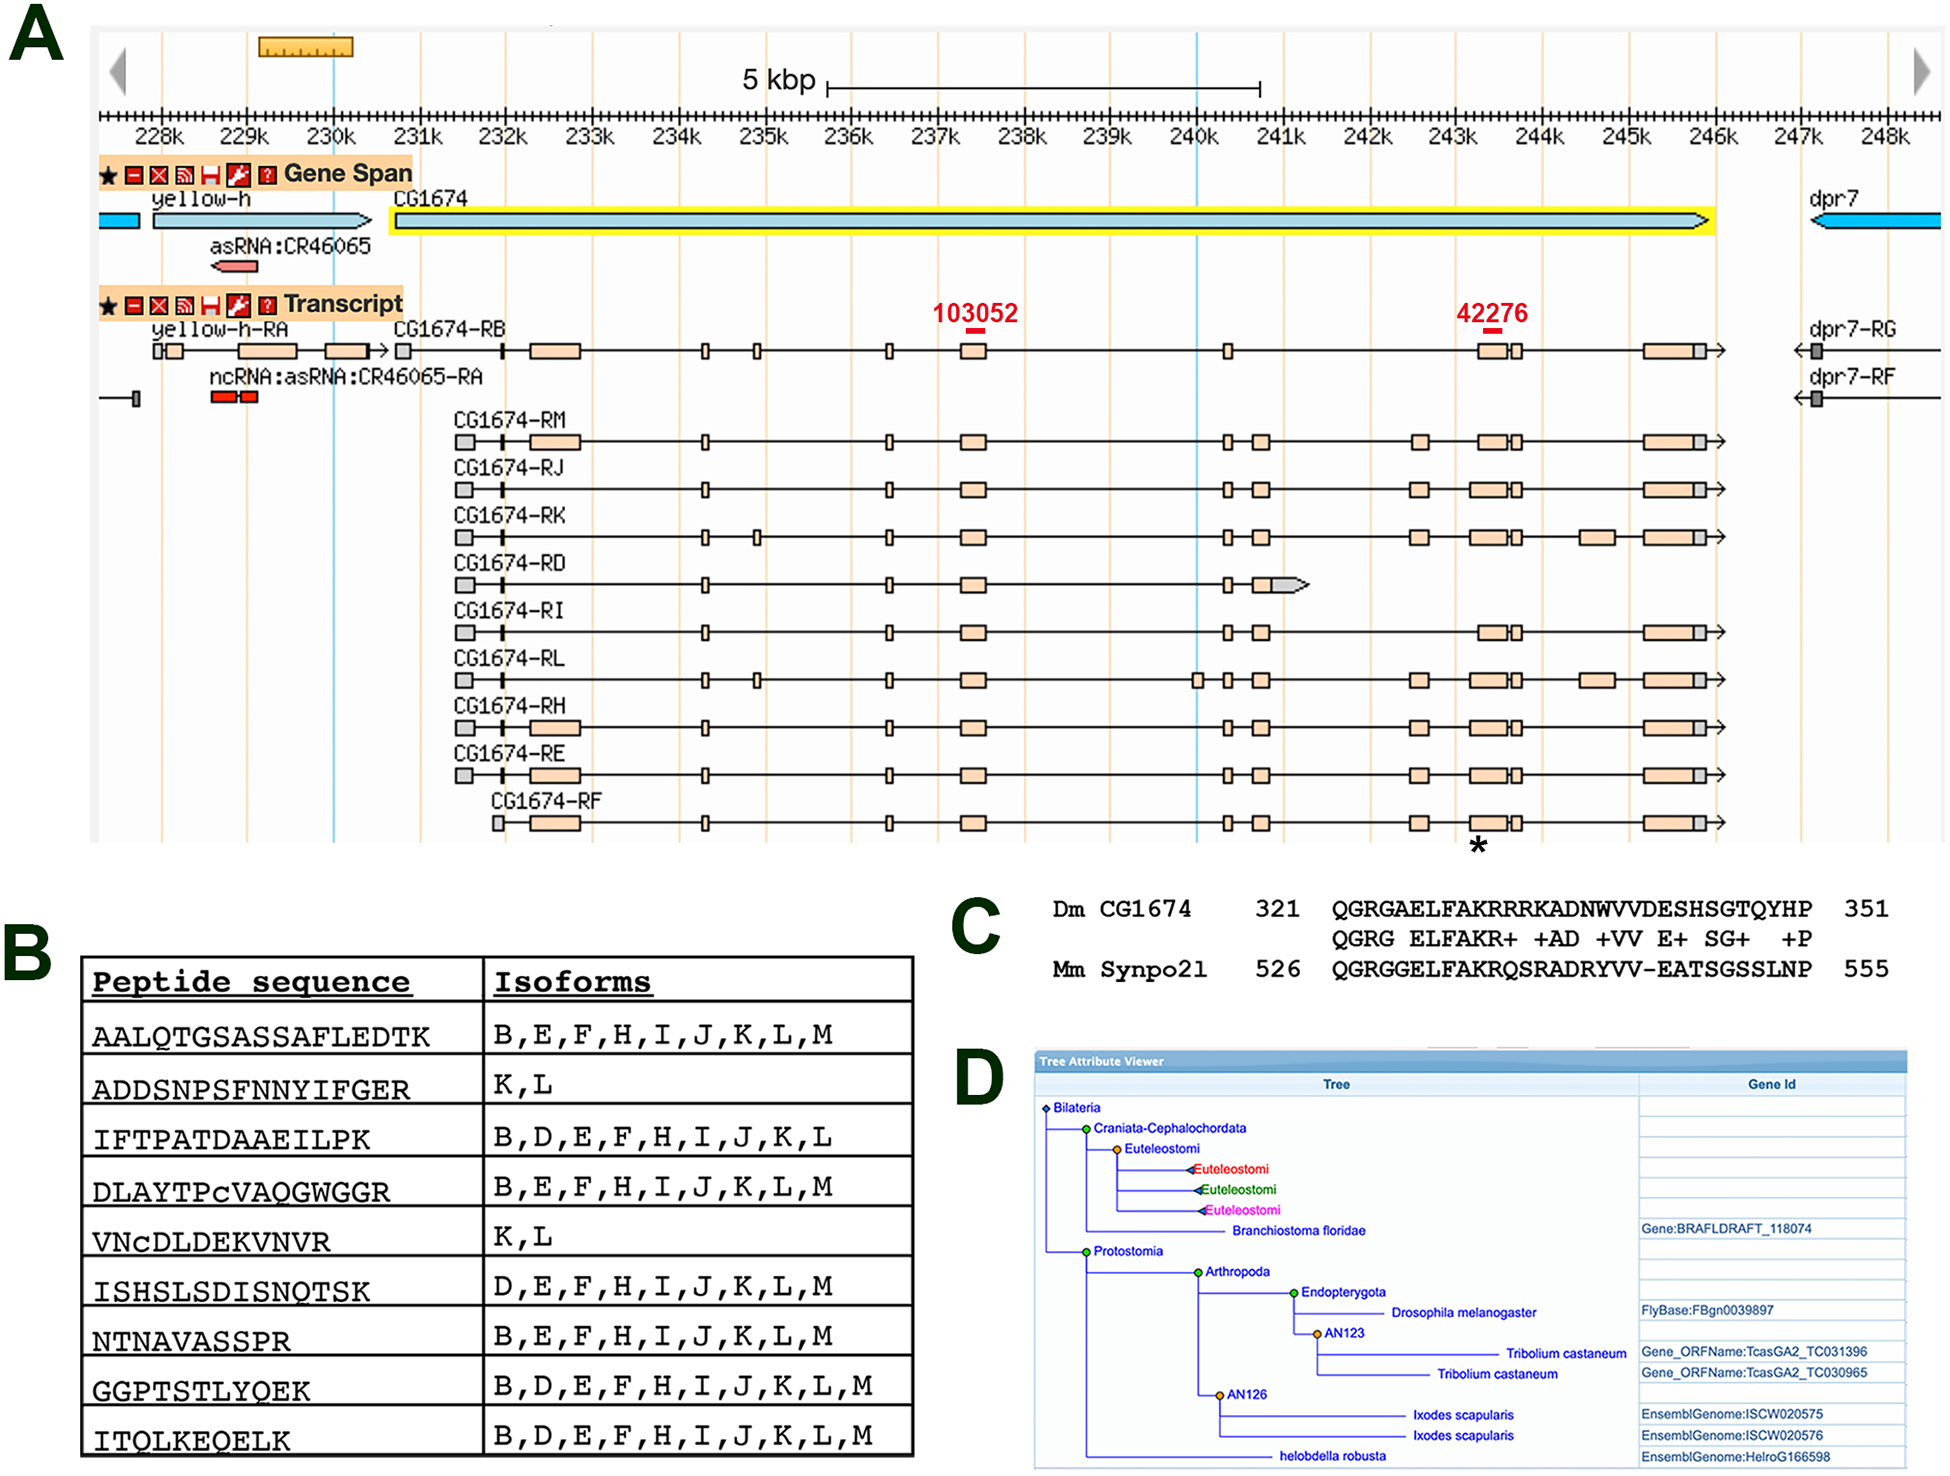The height and width of the screenshot is (1476, 1950).
Task: Collapse the Craniata-Cephalochordata tree node
Action: click(x=1086, y=1129)
